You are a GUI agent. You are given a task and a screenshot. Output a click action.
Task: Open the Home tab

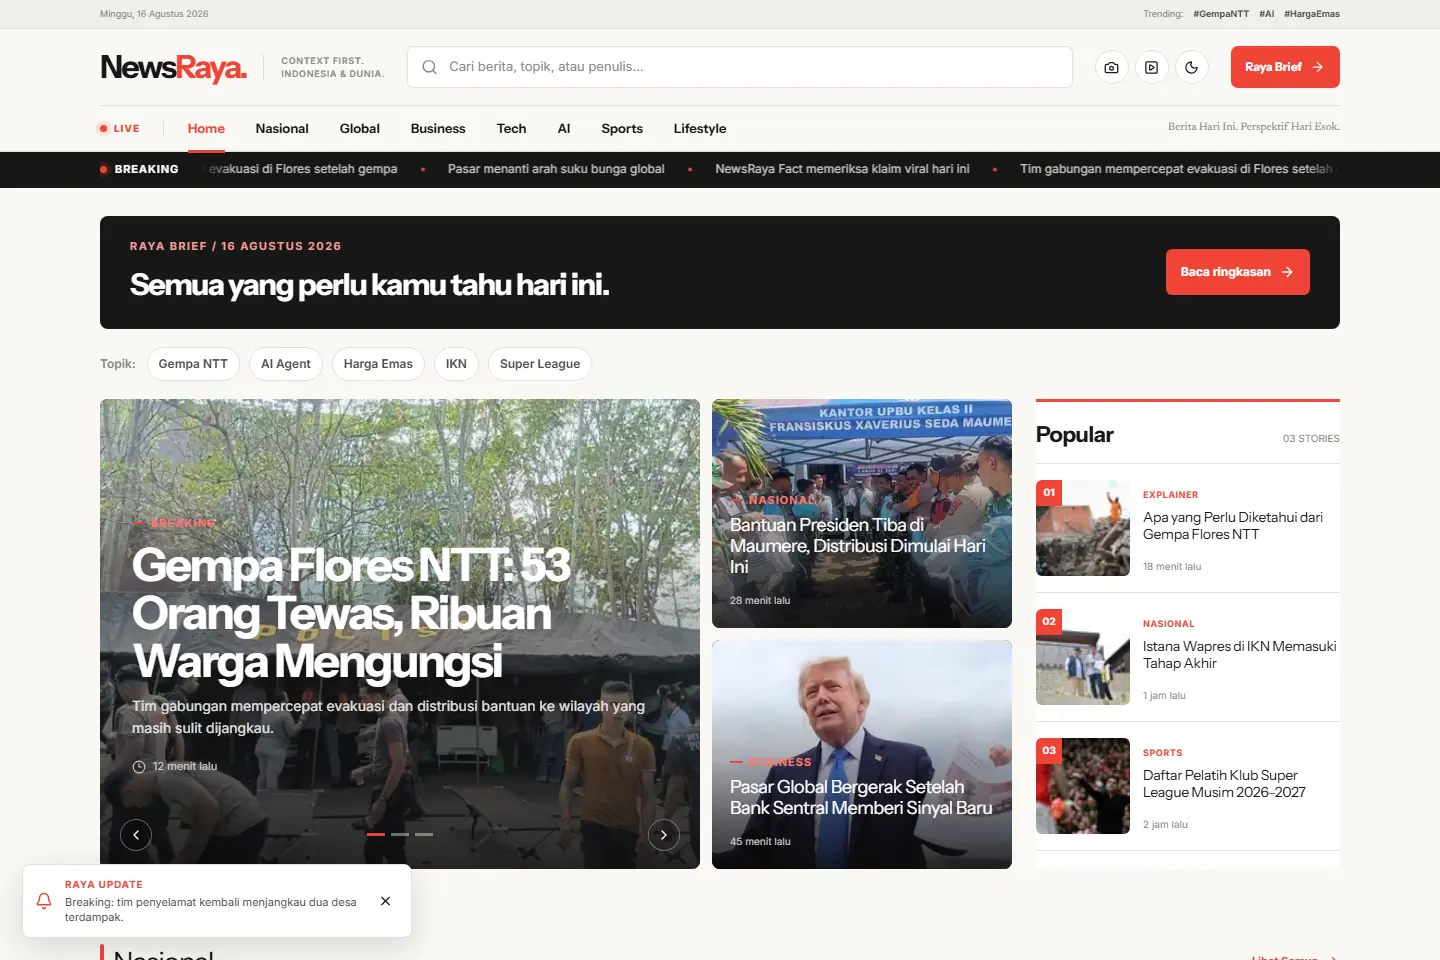coord(206,128)
